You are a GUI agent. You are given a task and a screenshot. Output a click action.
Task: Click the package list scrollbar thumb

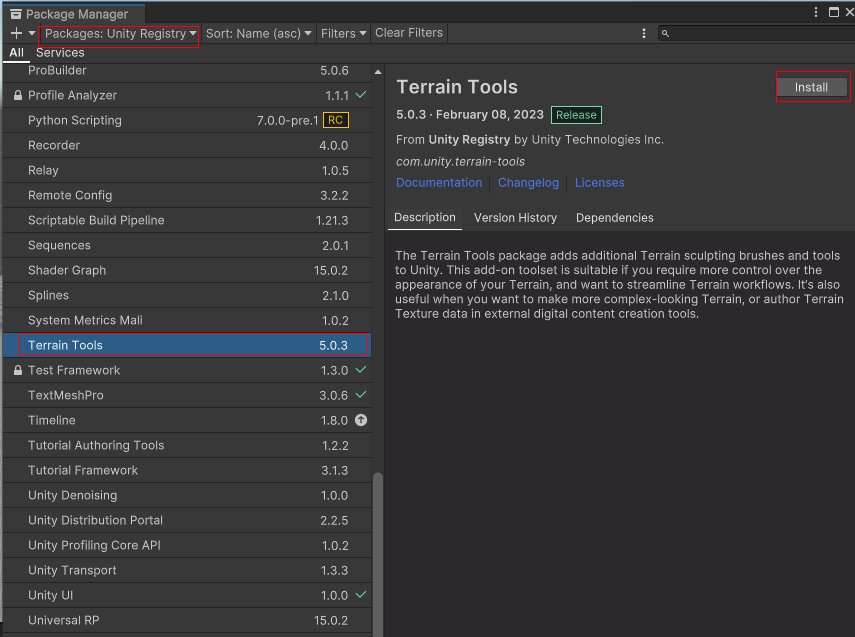tap(378, 554)
